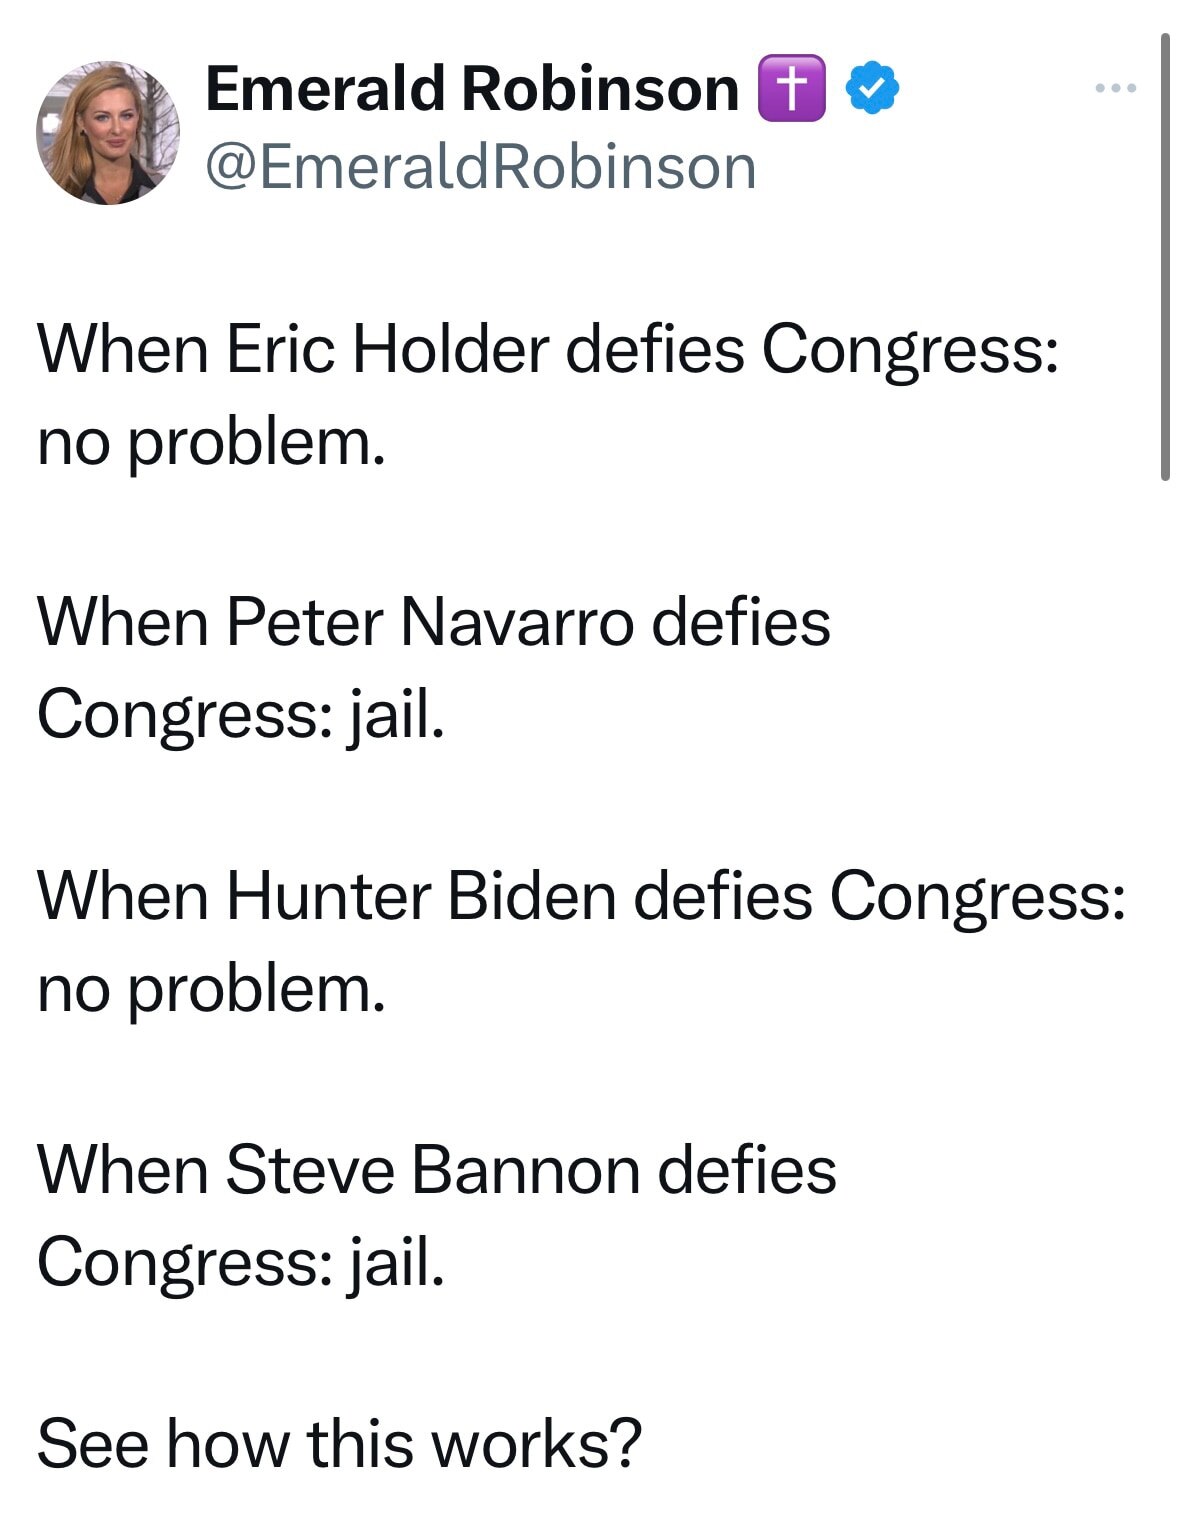Click "defies" in the Peter Navarro line
The height and width of the screenshot is (1515, 1179).
point(741,621)
